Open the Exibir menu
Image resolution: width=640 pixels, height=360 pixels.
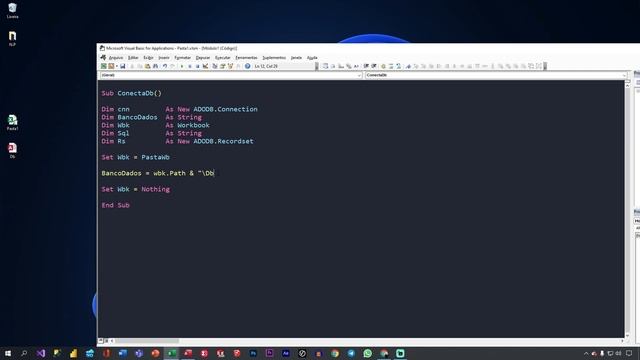[148, 58]
